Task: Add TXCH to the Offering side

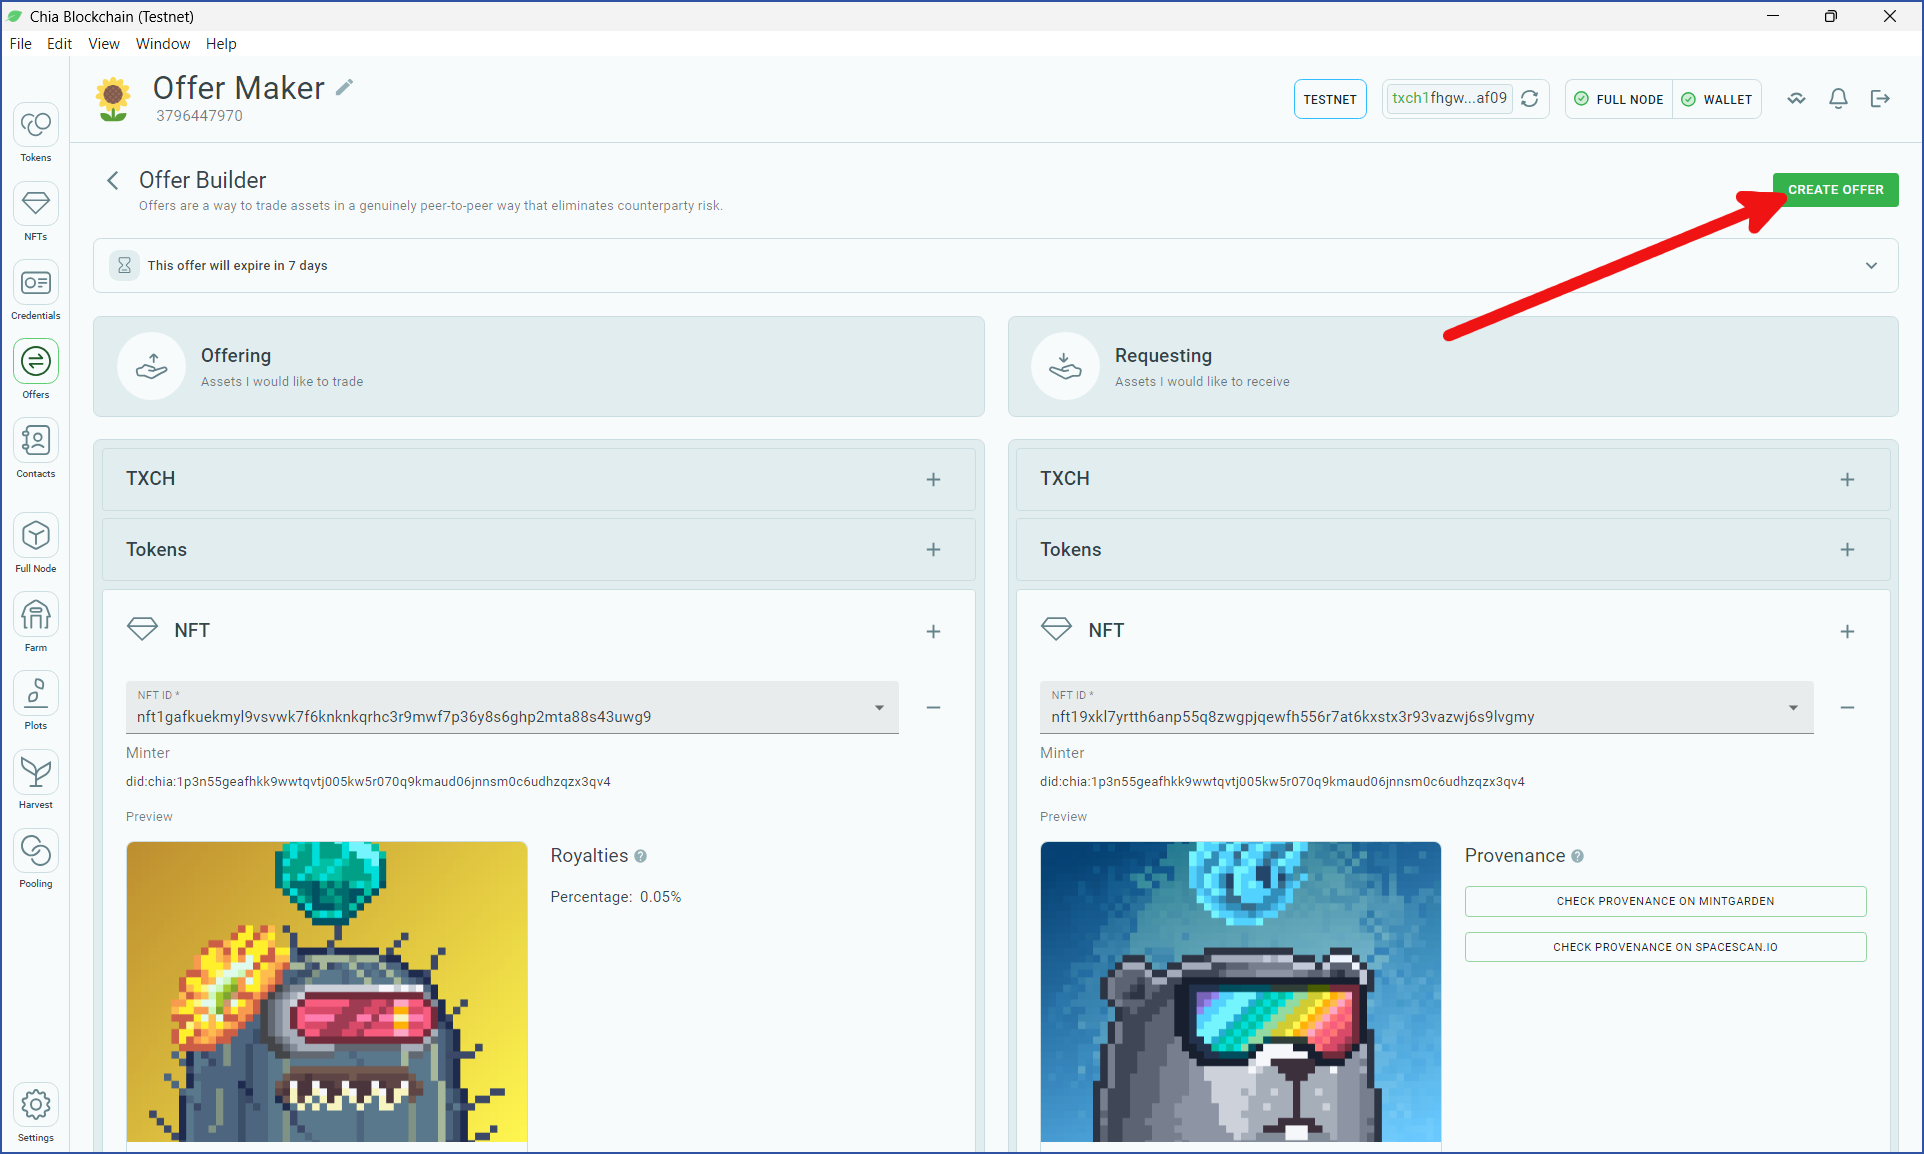Action: coord(933,480)
